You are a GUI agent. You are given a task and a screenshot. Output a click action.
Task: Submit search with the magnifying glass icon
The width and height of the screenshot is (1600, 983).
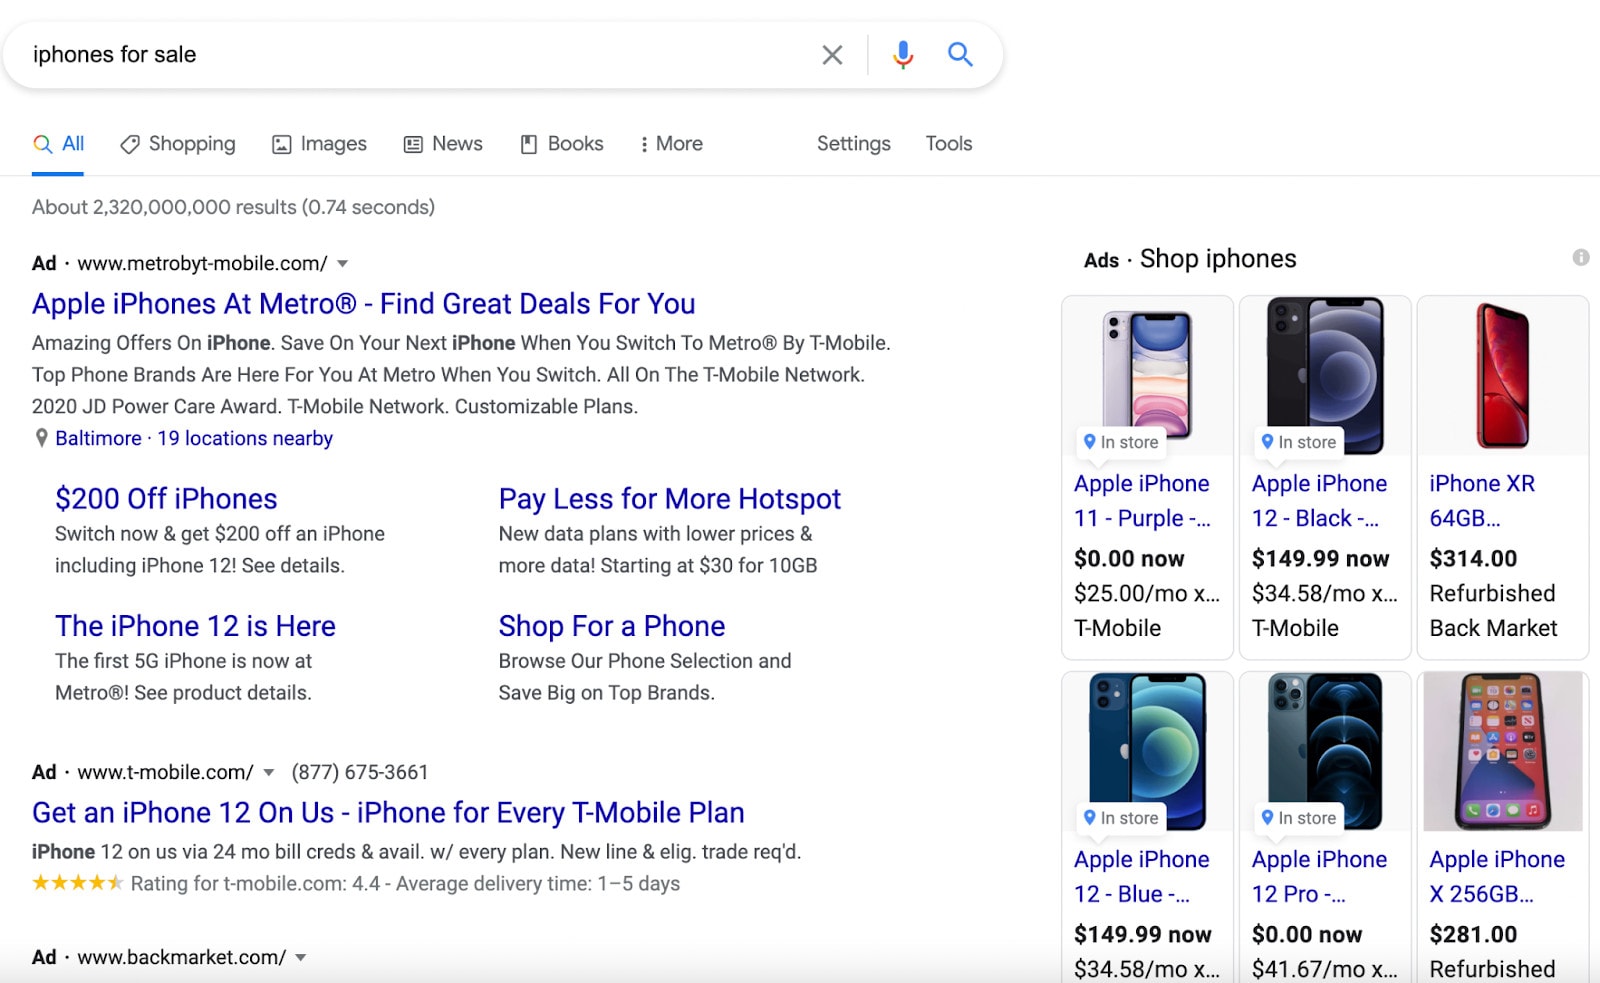960,54
